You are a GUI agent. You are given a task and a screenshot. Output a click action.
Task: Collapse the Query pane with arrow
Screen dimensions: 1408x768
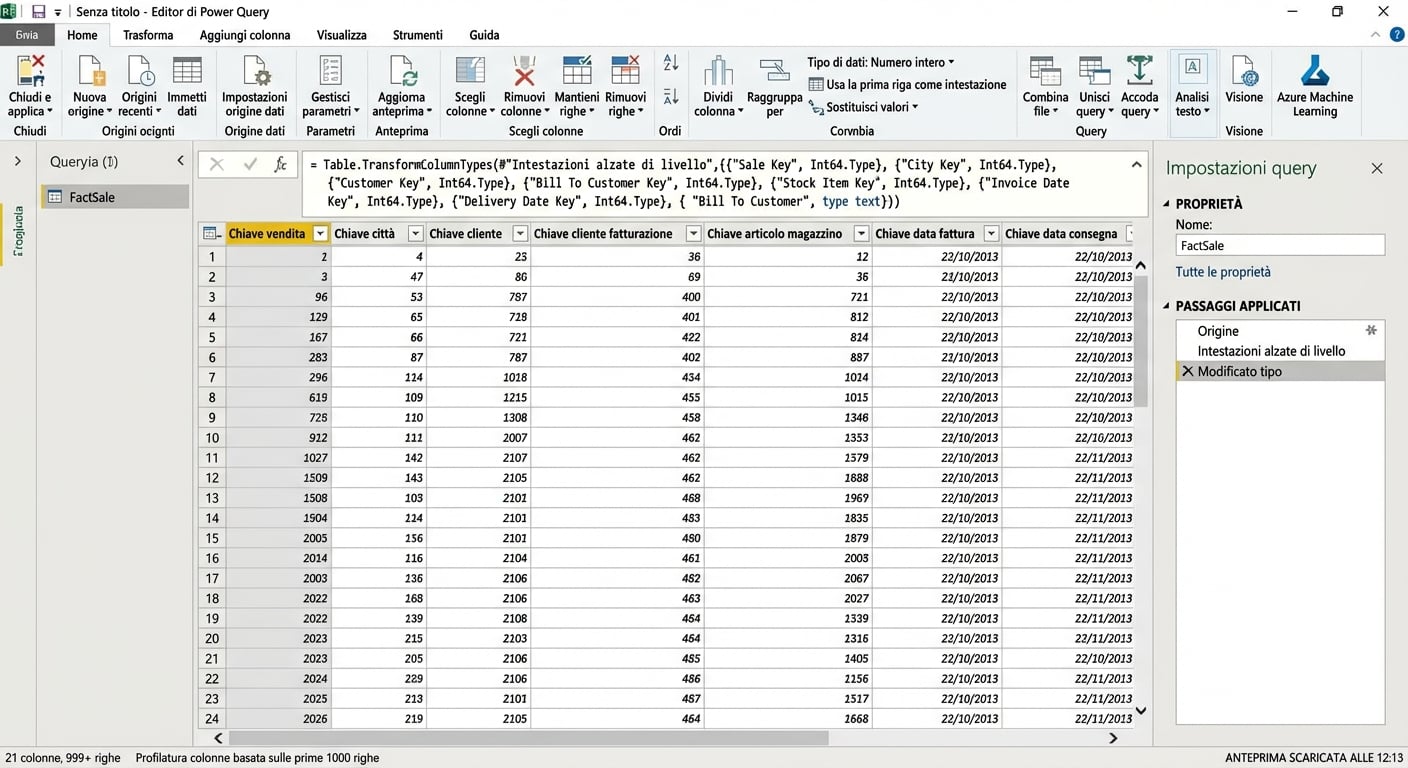coord(181,161)
